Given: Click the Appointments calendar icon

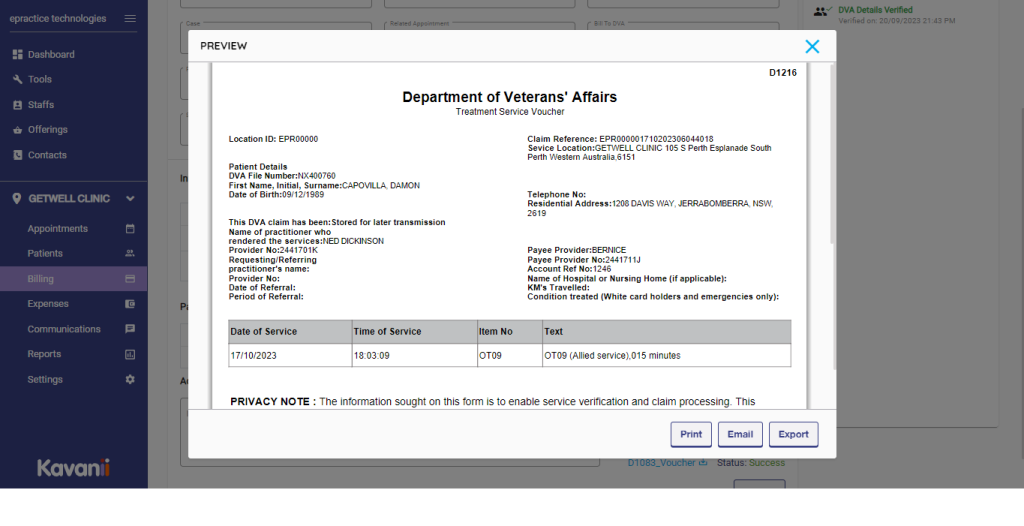Looking at the screenshot, I should click(129, 229).
